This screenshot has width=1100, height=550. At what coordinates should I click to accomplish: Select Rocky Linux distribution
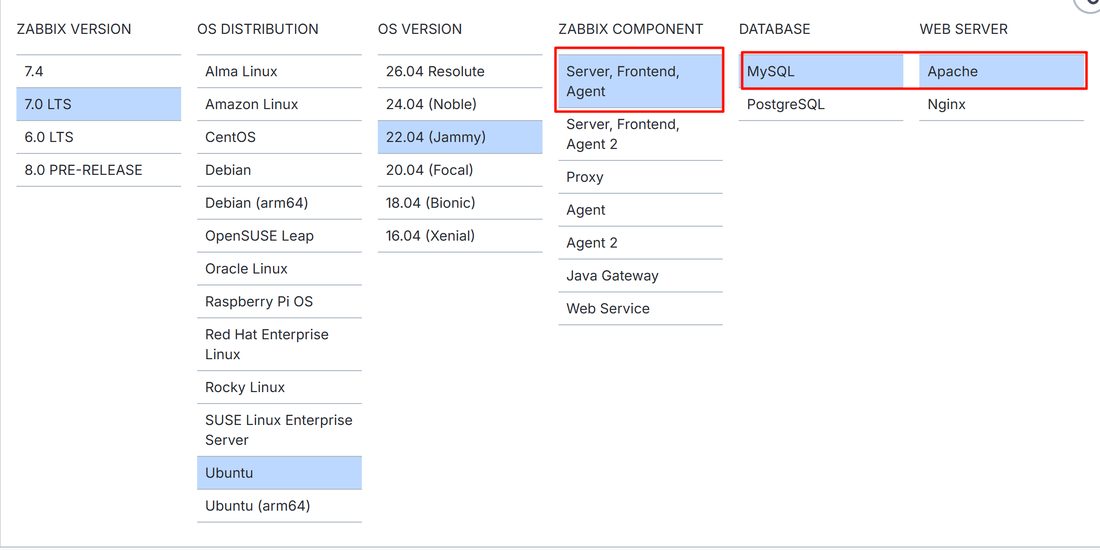[279, 387]
